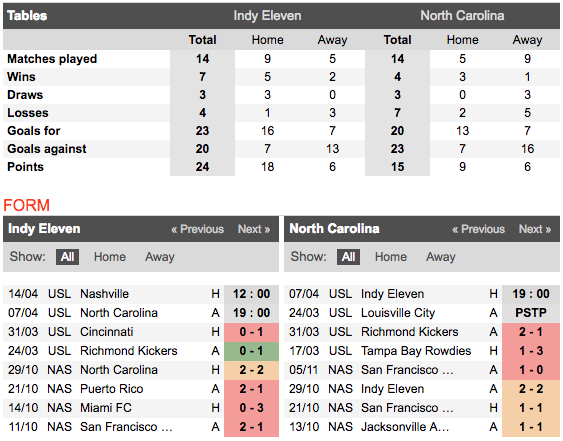Click Previous in Indy Eleven form panel
This screenshot has width=563, height=441.
(x=197, y=229)
